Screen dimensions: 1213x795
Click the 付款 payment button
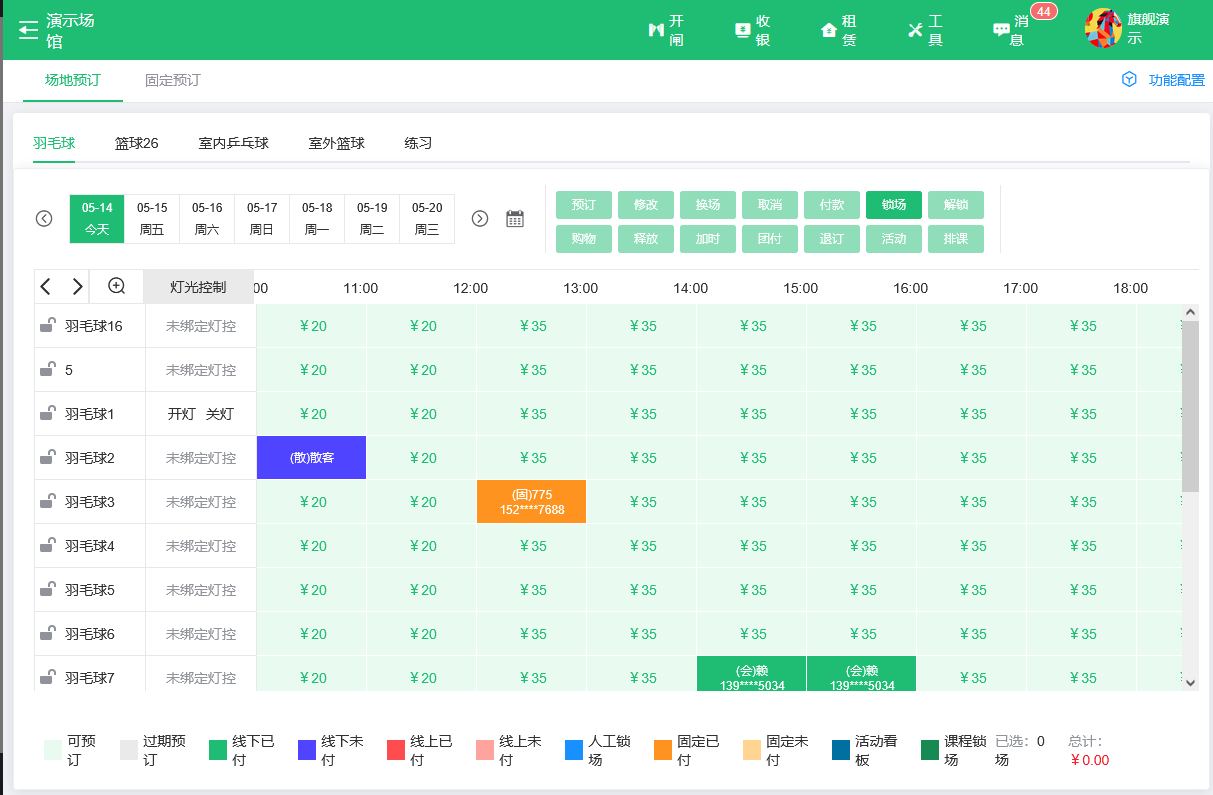click(x=832, y=205)
